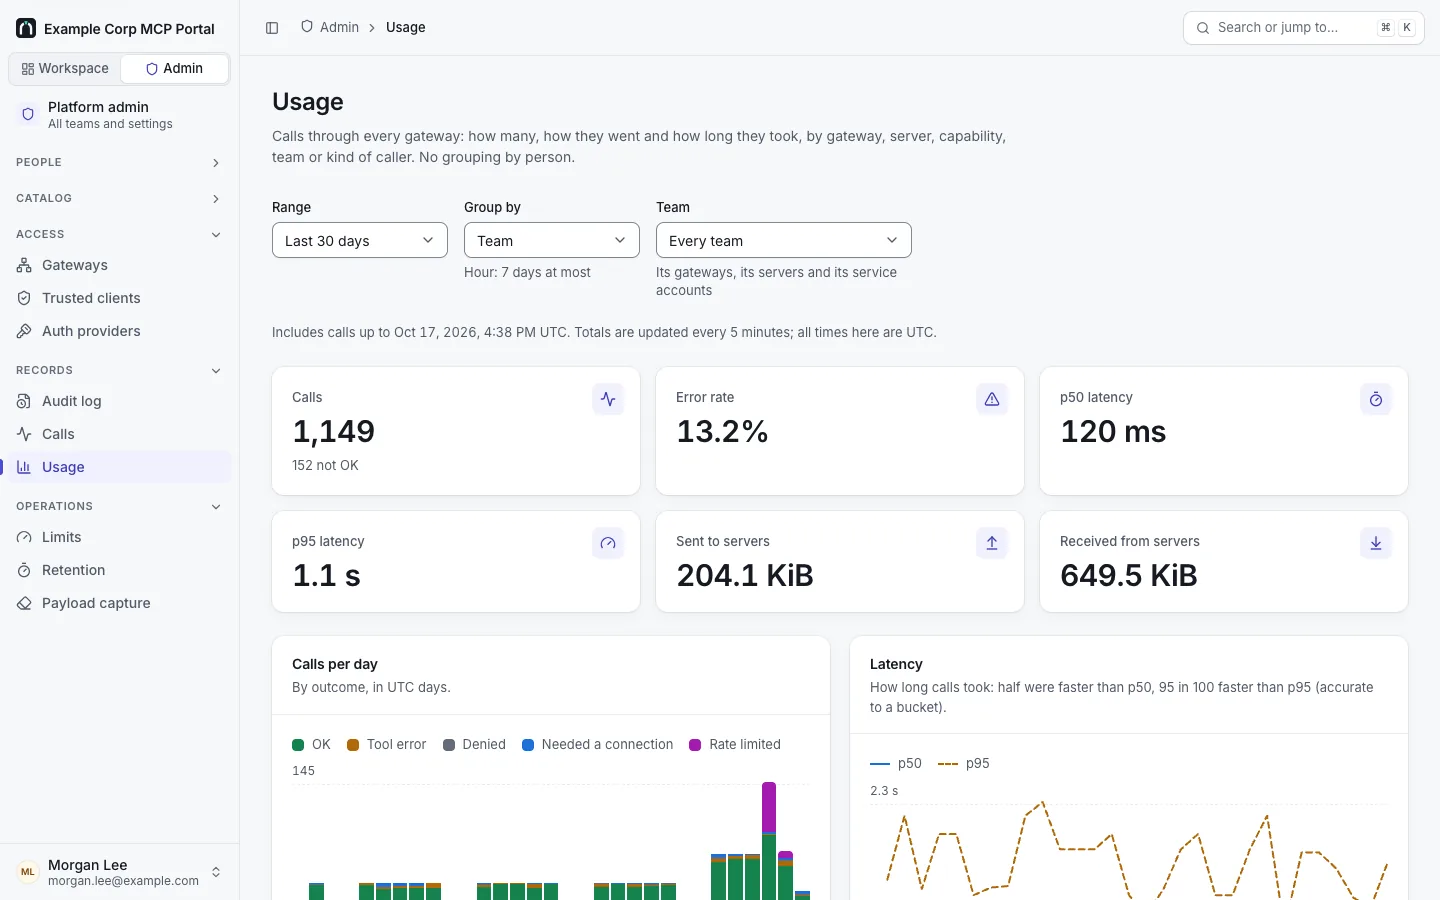This screenshot has width=1440, height=900.
Task: Collapse the Operations section
Action: (x=120, y=506)
